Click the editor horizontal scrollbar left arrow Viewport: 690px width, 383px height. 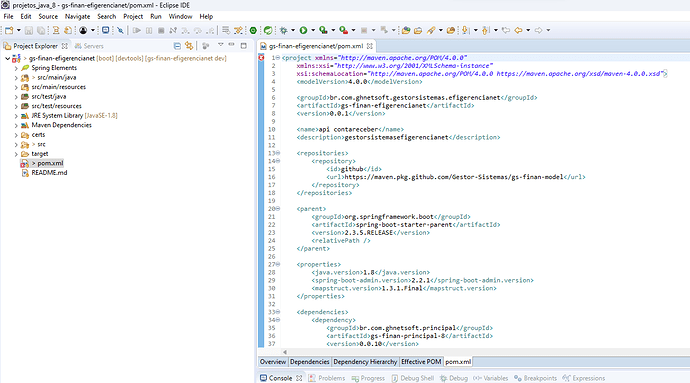click(x=285, y=352)
